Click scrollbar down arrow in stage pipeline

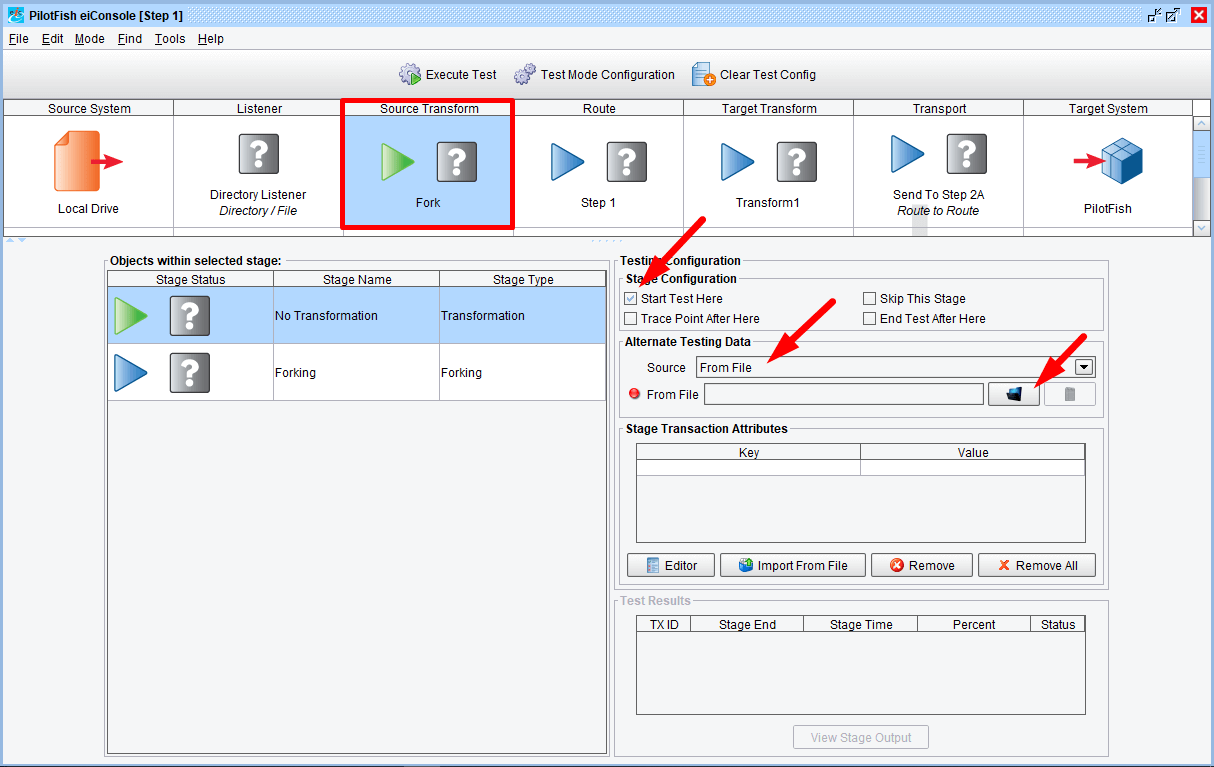click(1202, 228)
